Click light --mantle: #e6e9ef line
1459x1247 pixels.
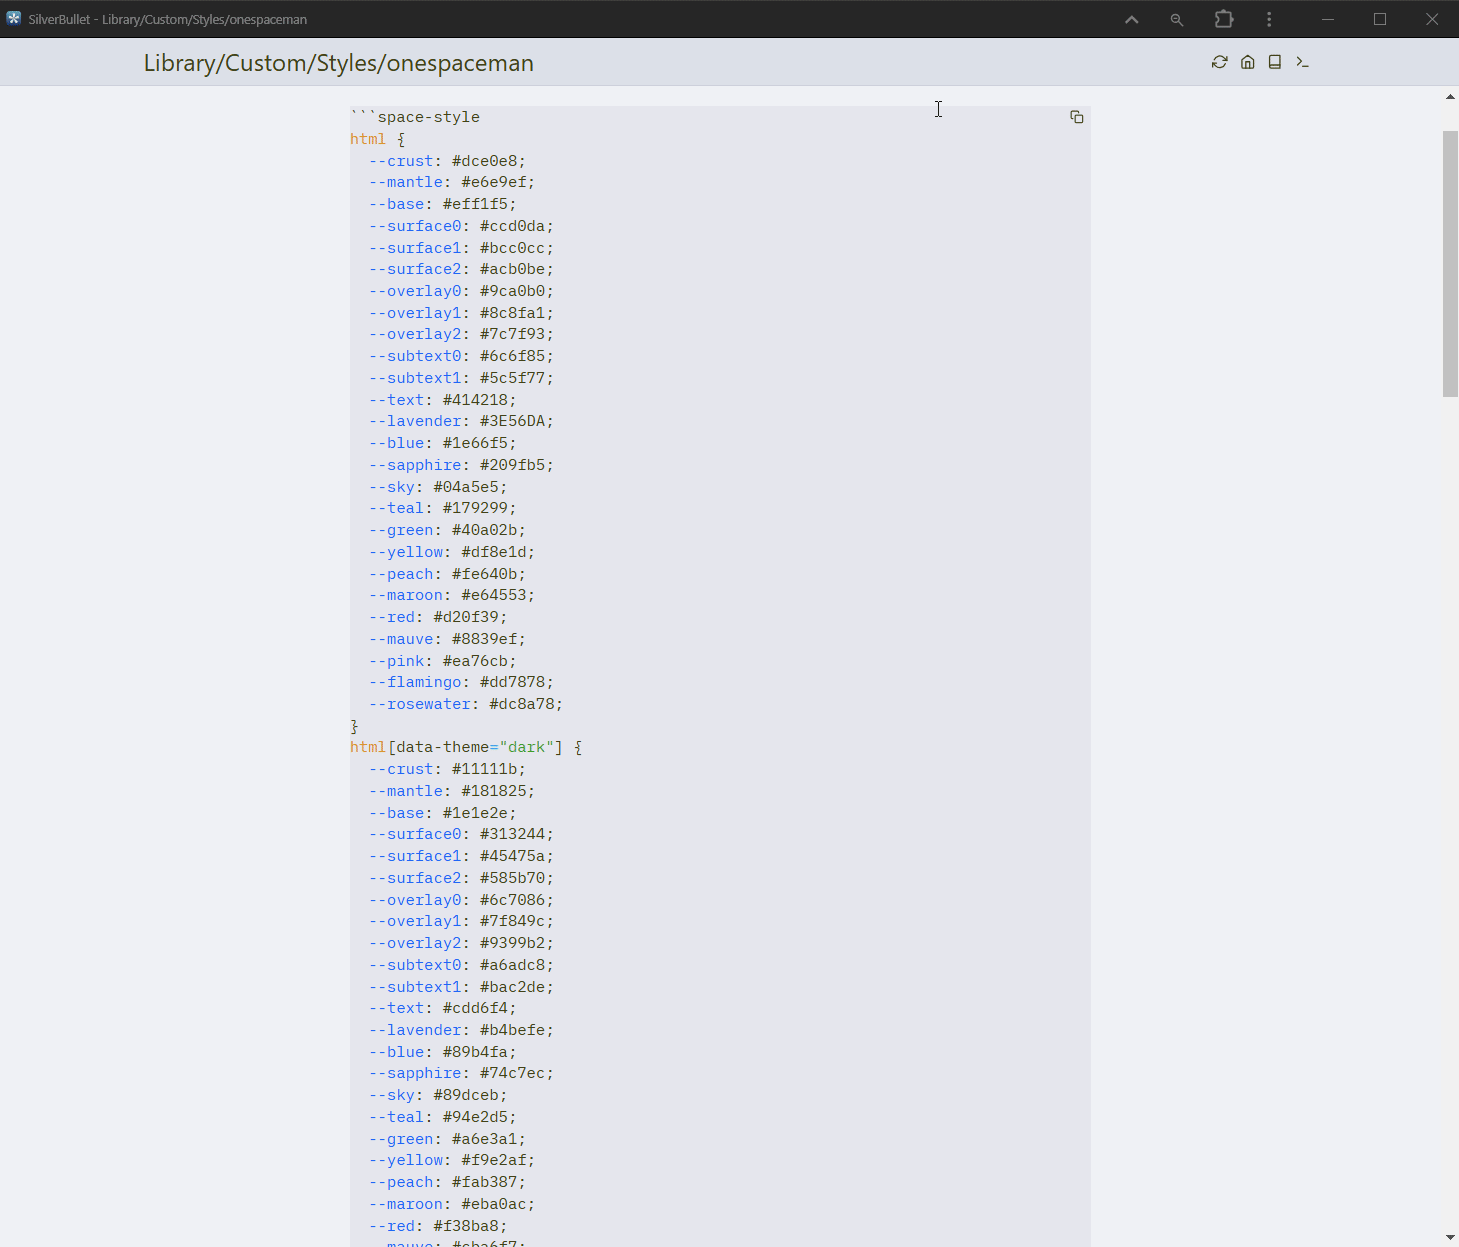click(452, 182)
